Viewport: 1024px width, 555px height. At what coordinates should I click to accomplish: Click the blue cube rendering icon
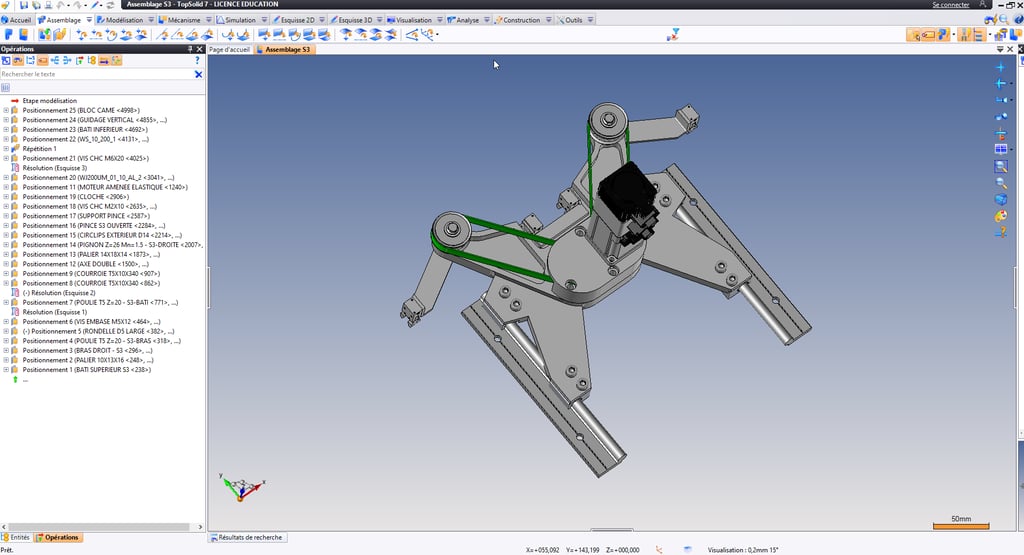click(x=1000, y=199)
